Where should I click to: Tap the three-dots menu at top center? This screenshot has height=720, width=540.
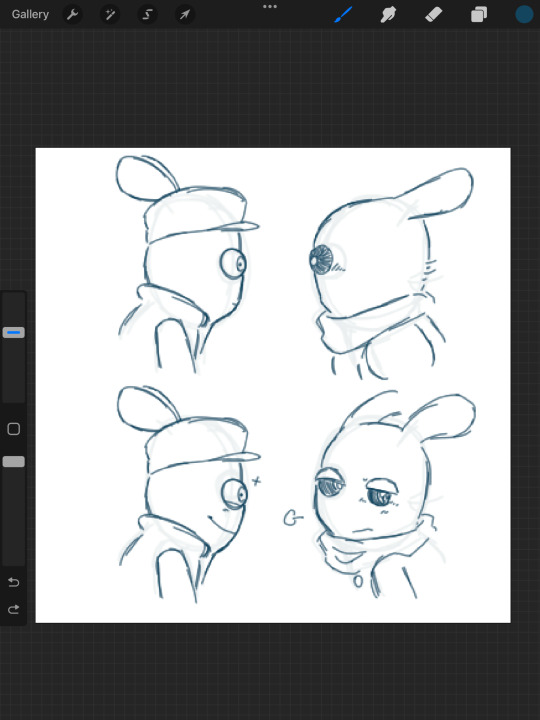tap(270, 6)
